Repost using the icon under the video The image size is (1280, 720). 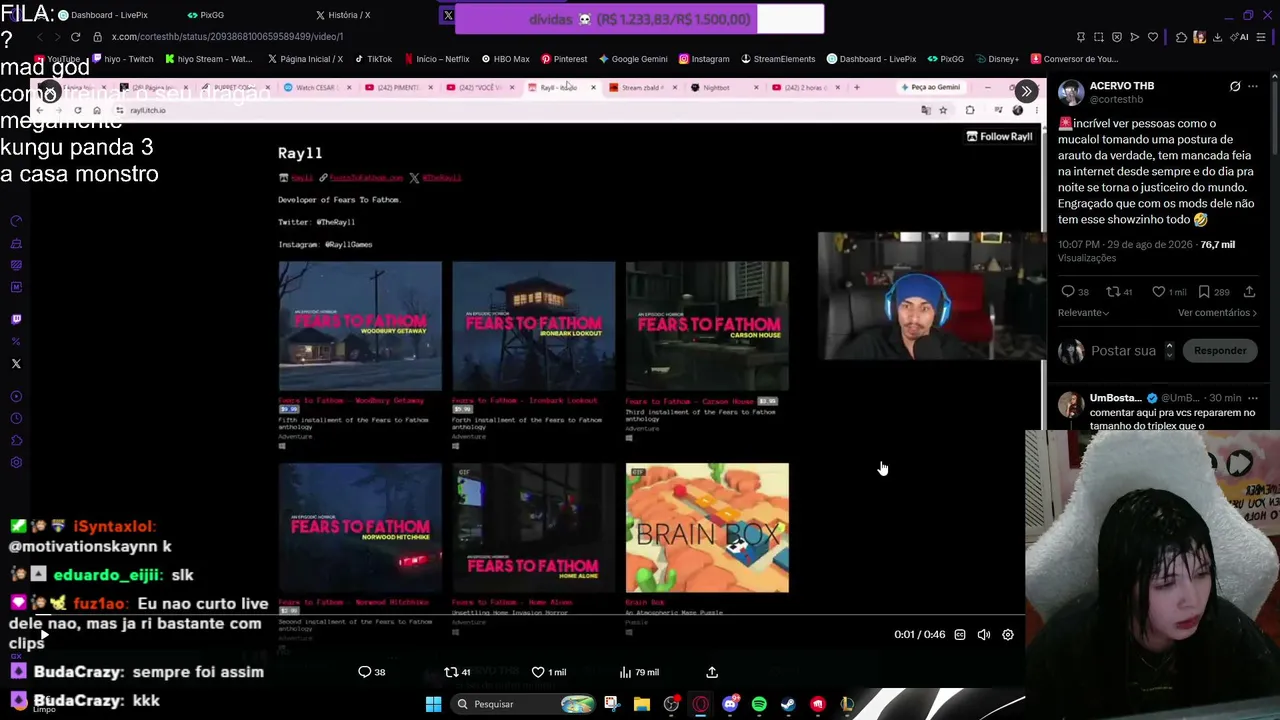coord(451,672)
